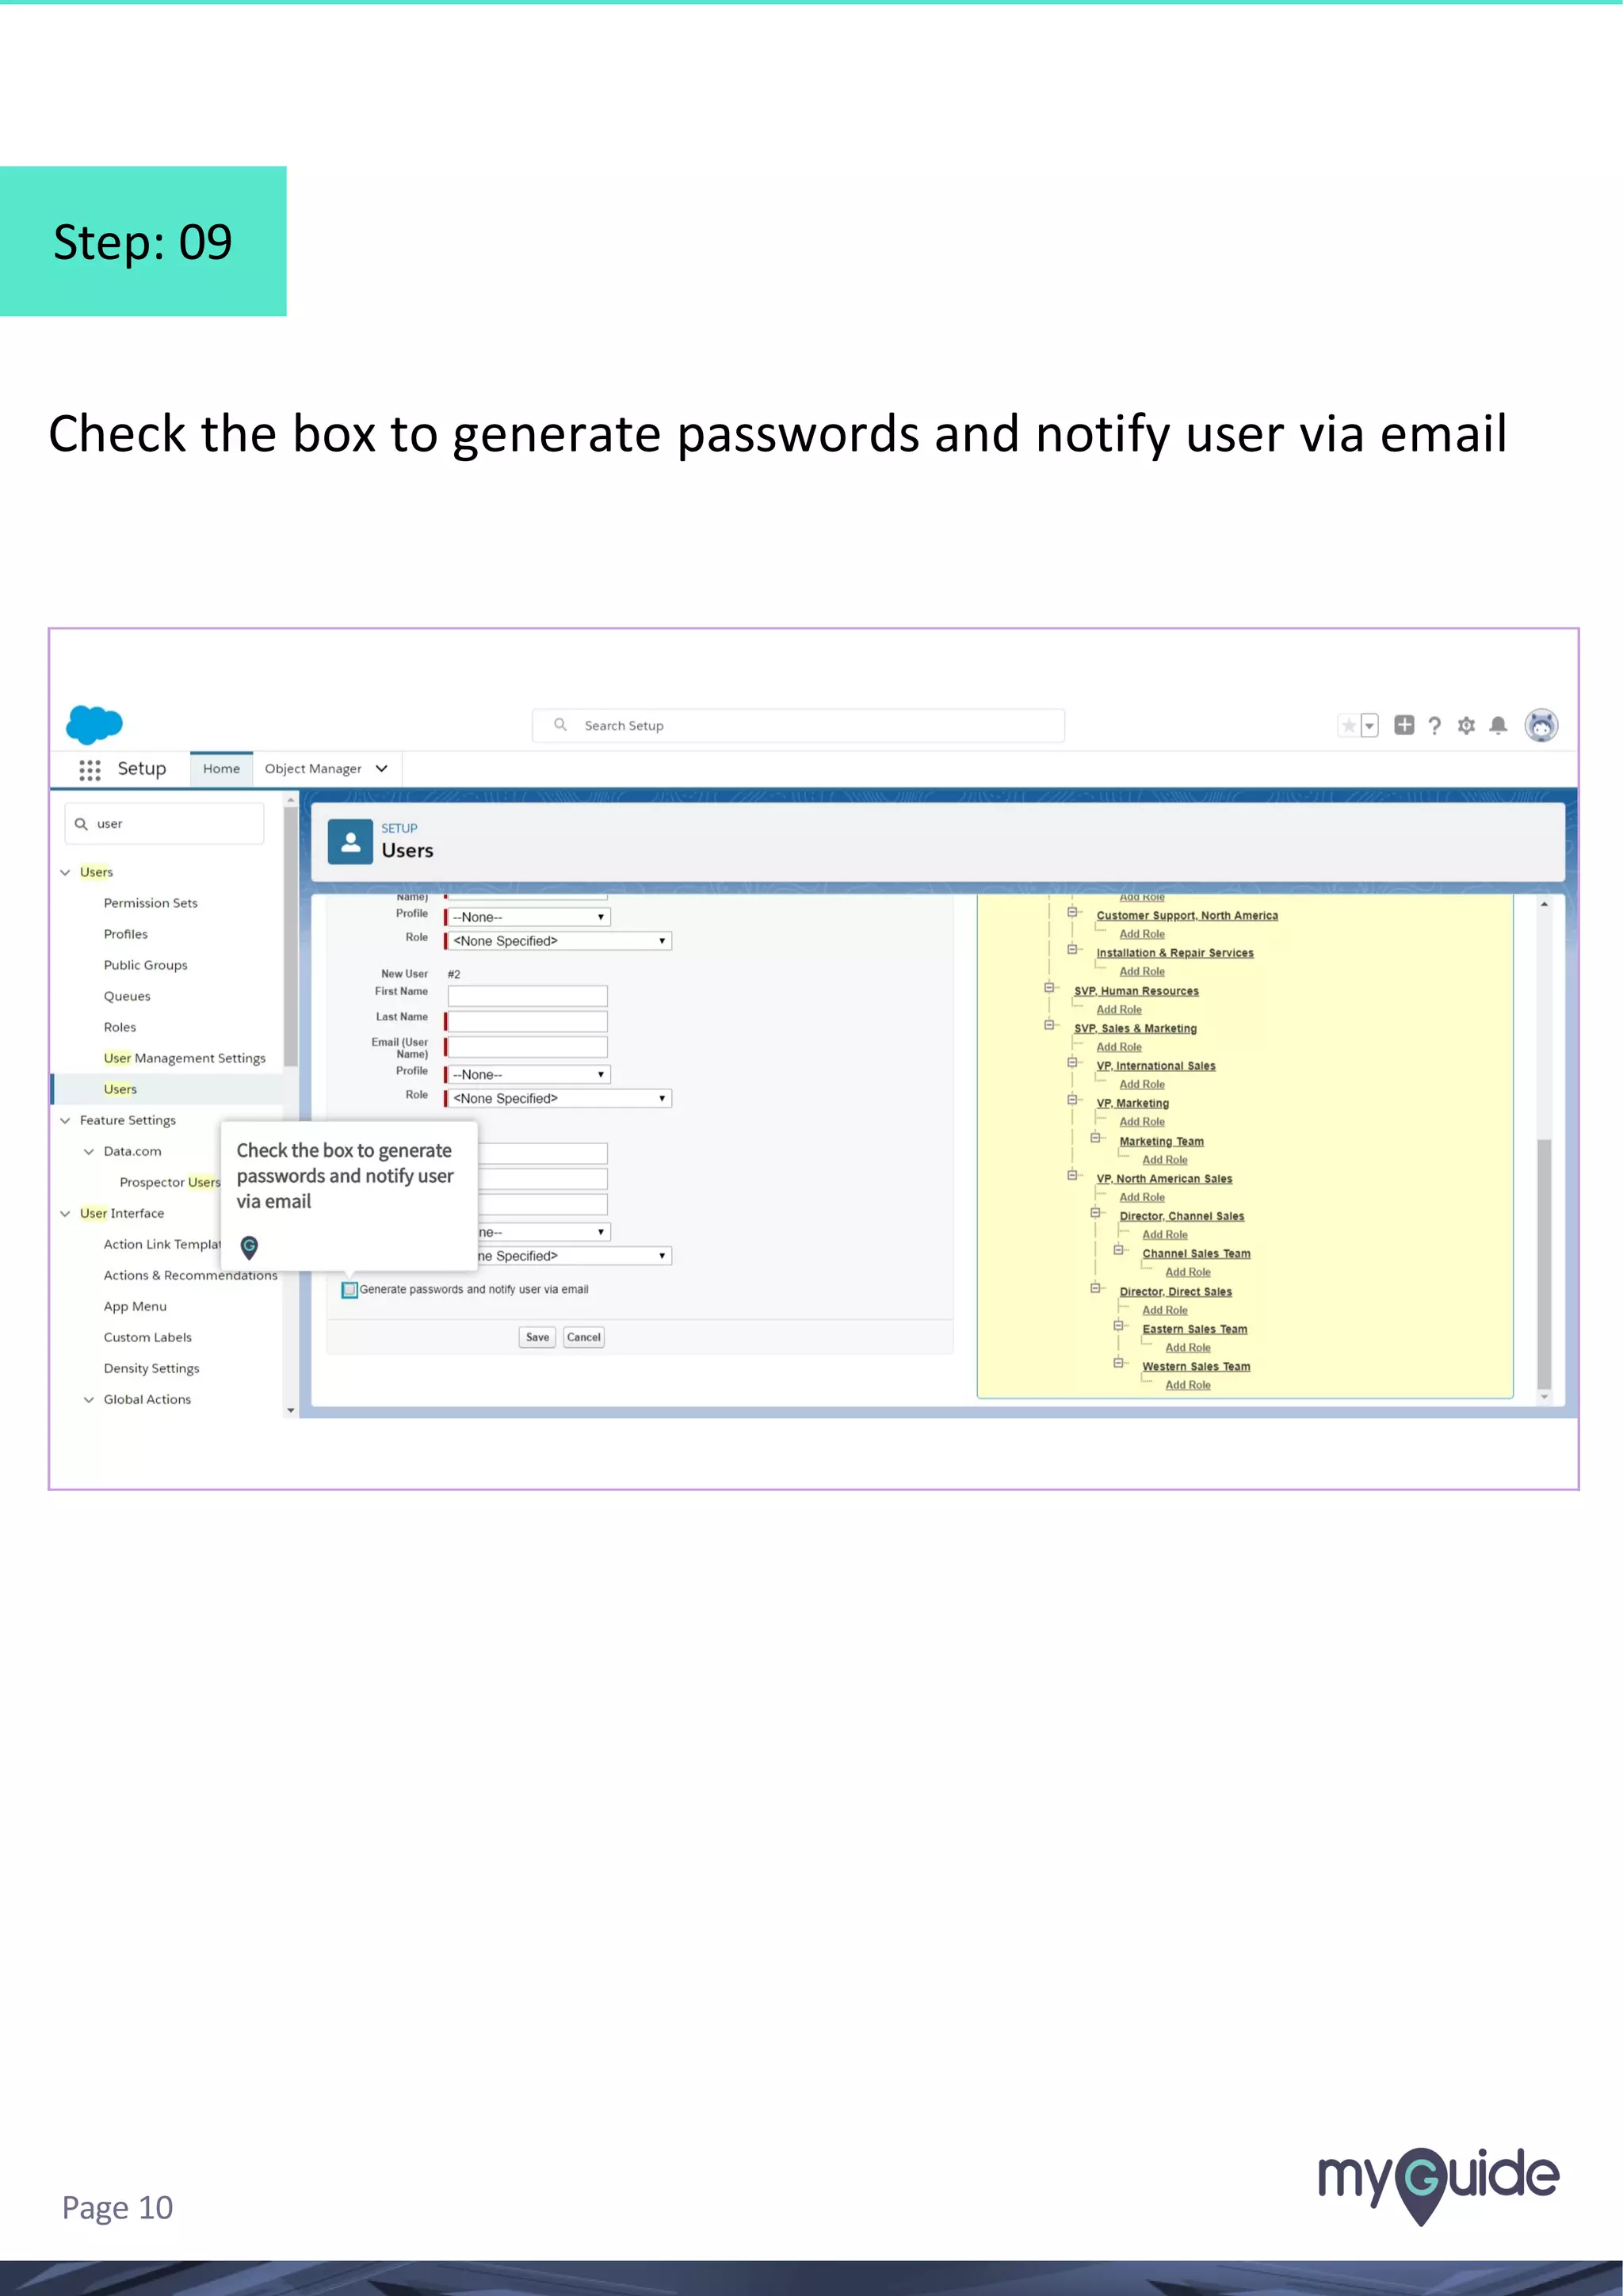Screen dimensions: 1623x2296
Task: Collapse the SVP, Sales & Marketing node
Action: [1050, 1025]
